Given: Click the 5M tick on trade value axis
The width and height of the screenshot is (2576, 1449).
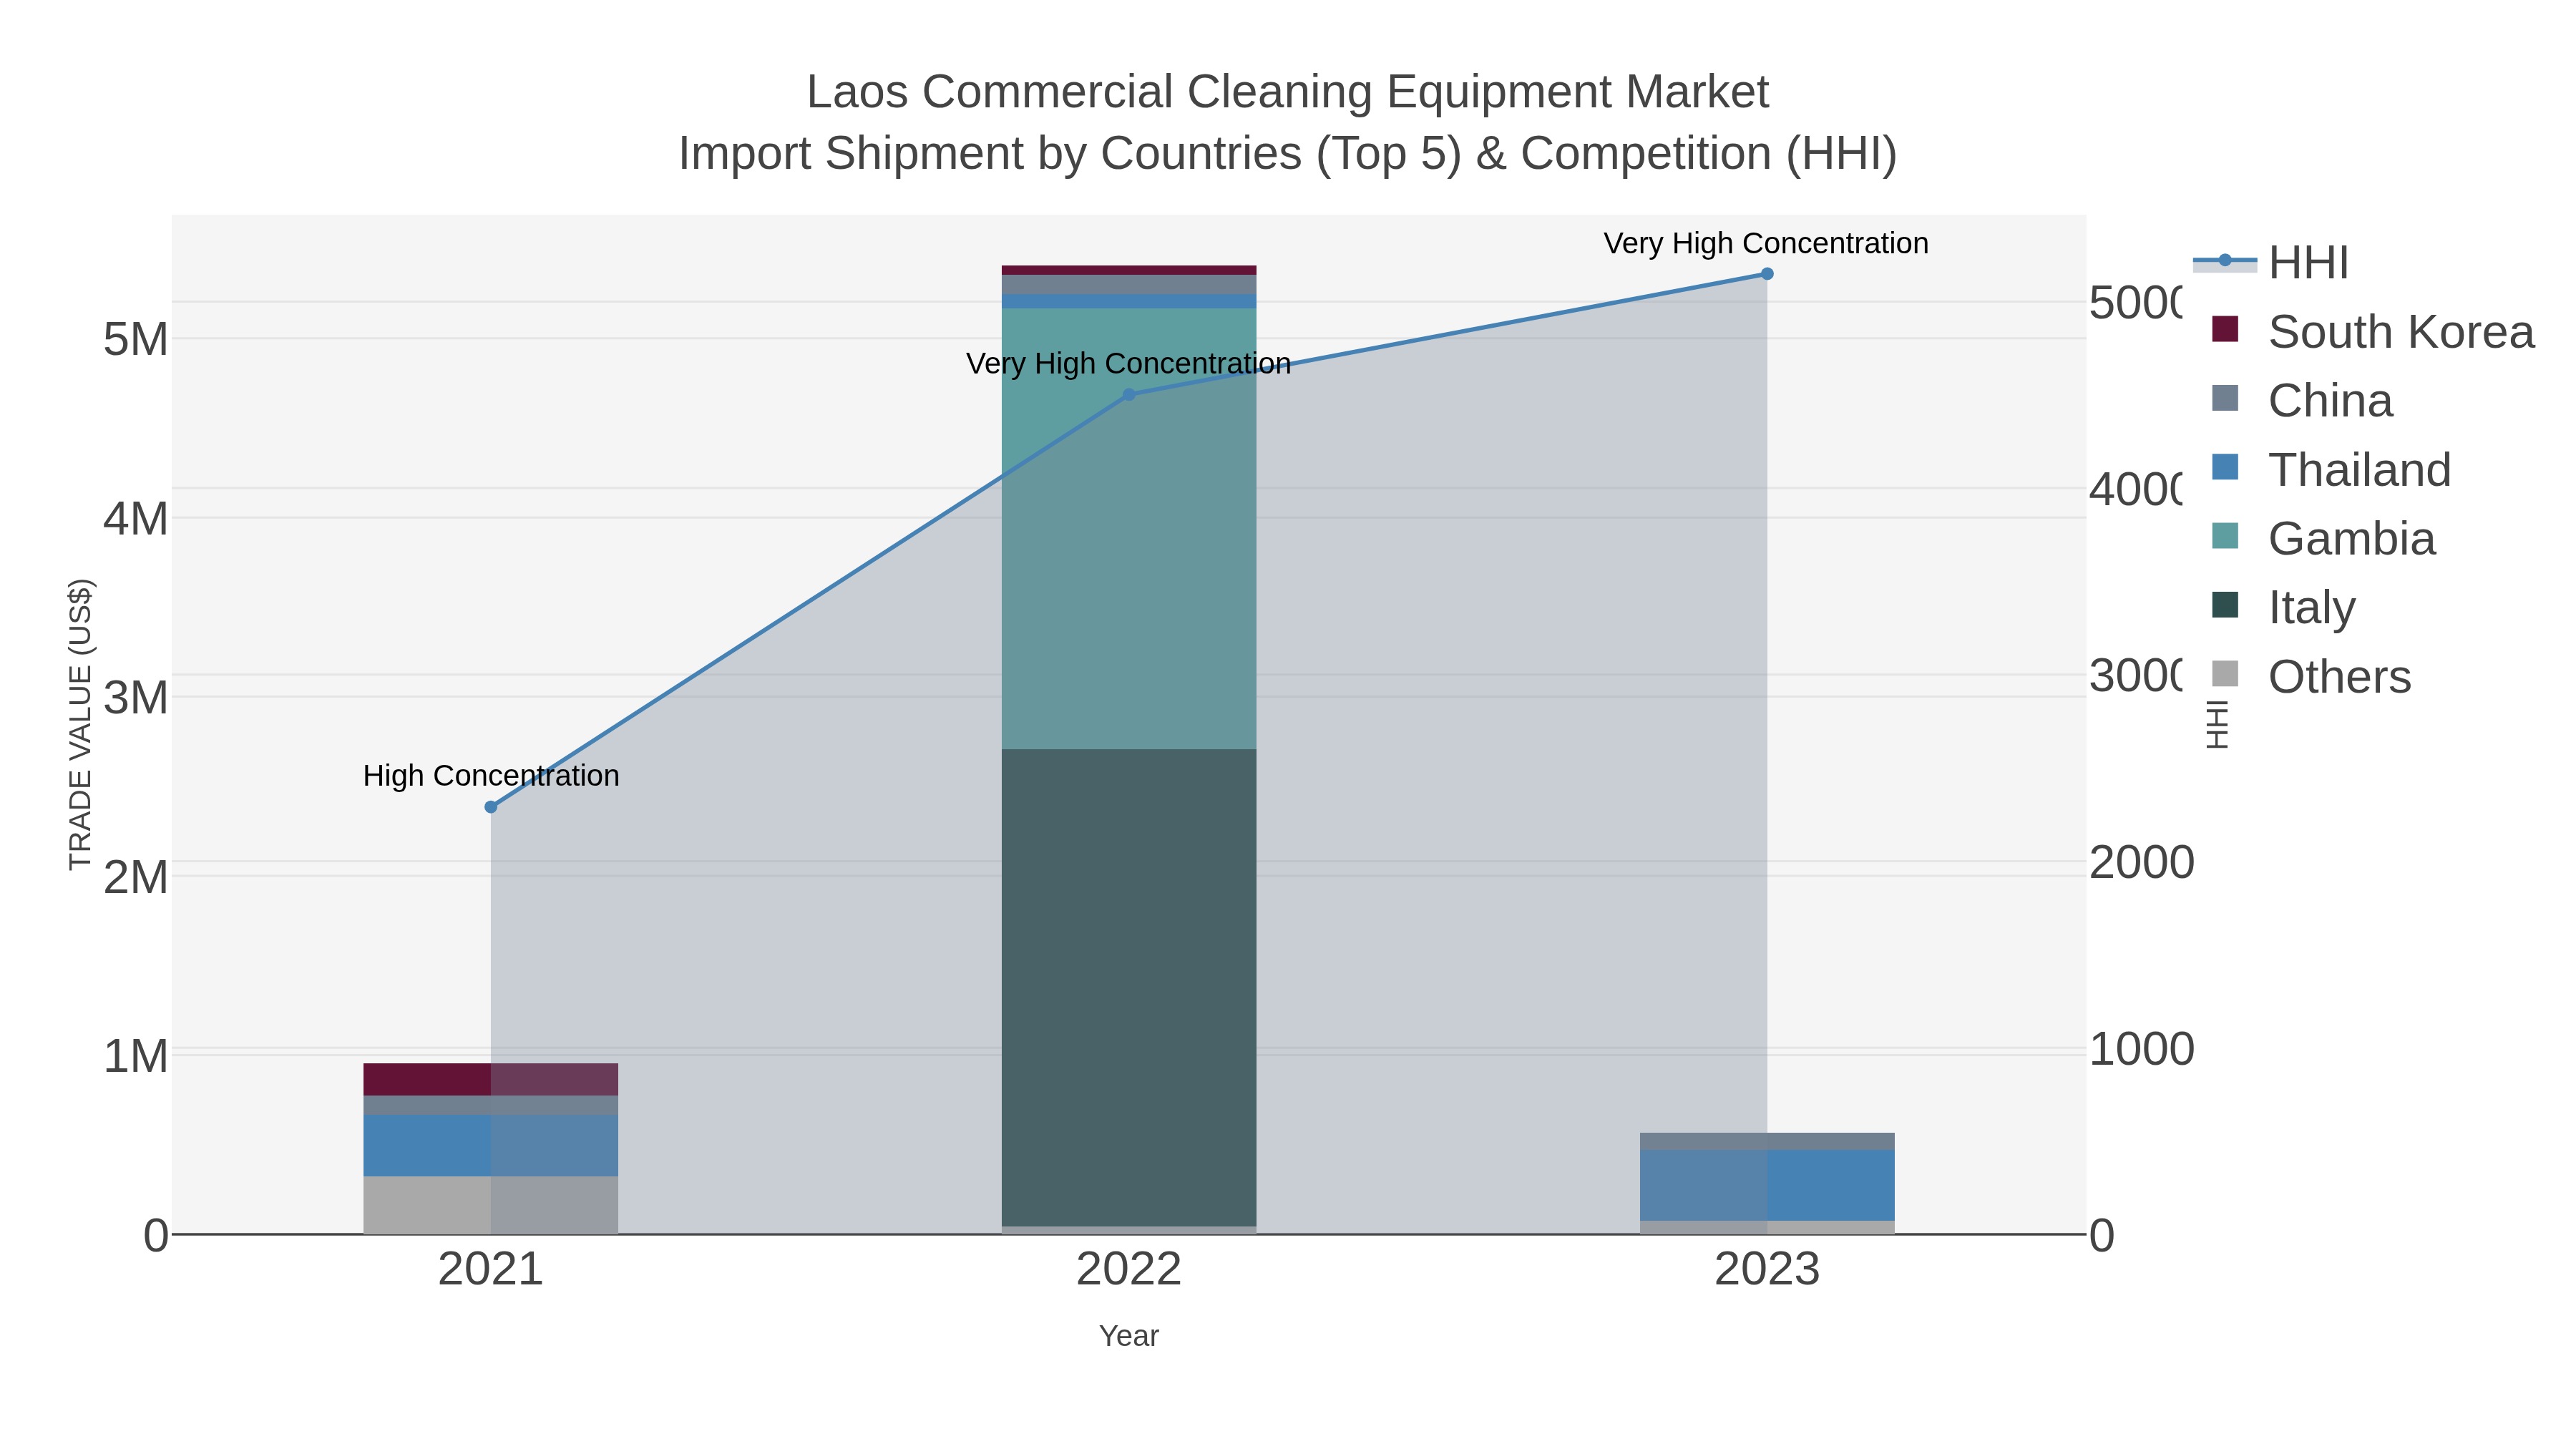Looking at the screenshot, I should [136, 339].
